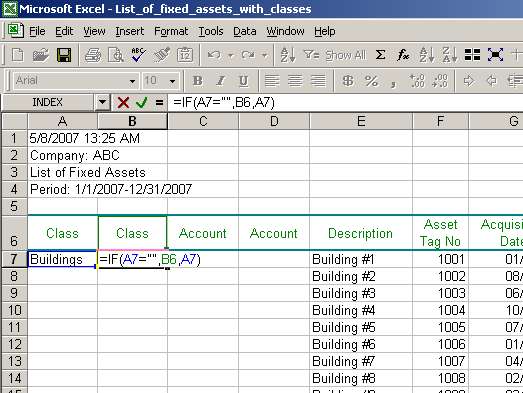The image size is (523, 393).
Task: Click cell Building #4
Action: tap(361, 310)
